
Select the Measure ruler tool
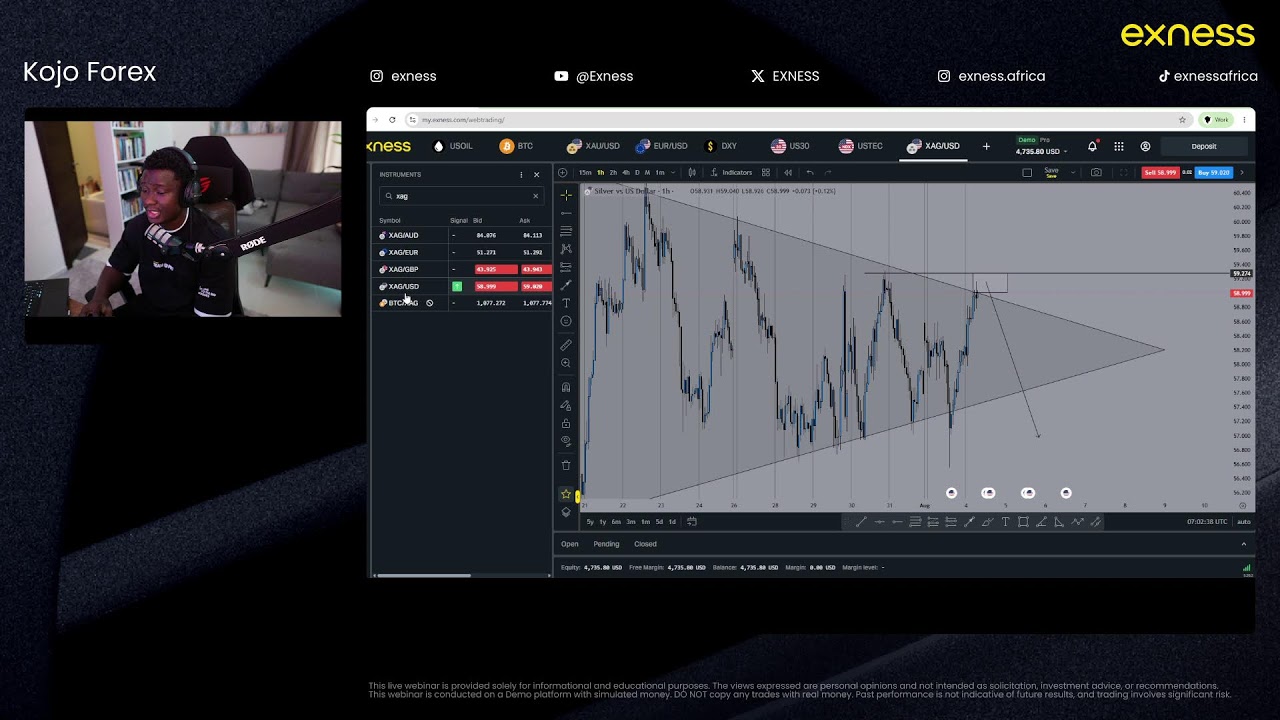point(566,345)
